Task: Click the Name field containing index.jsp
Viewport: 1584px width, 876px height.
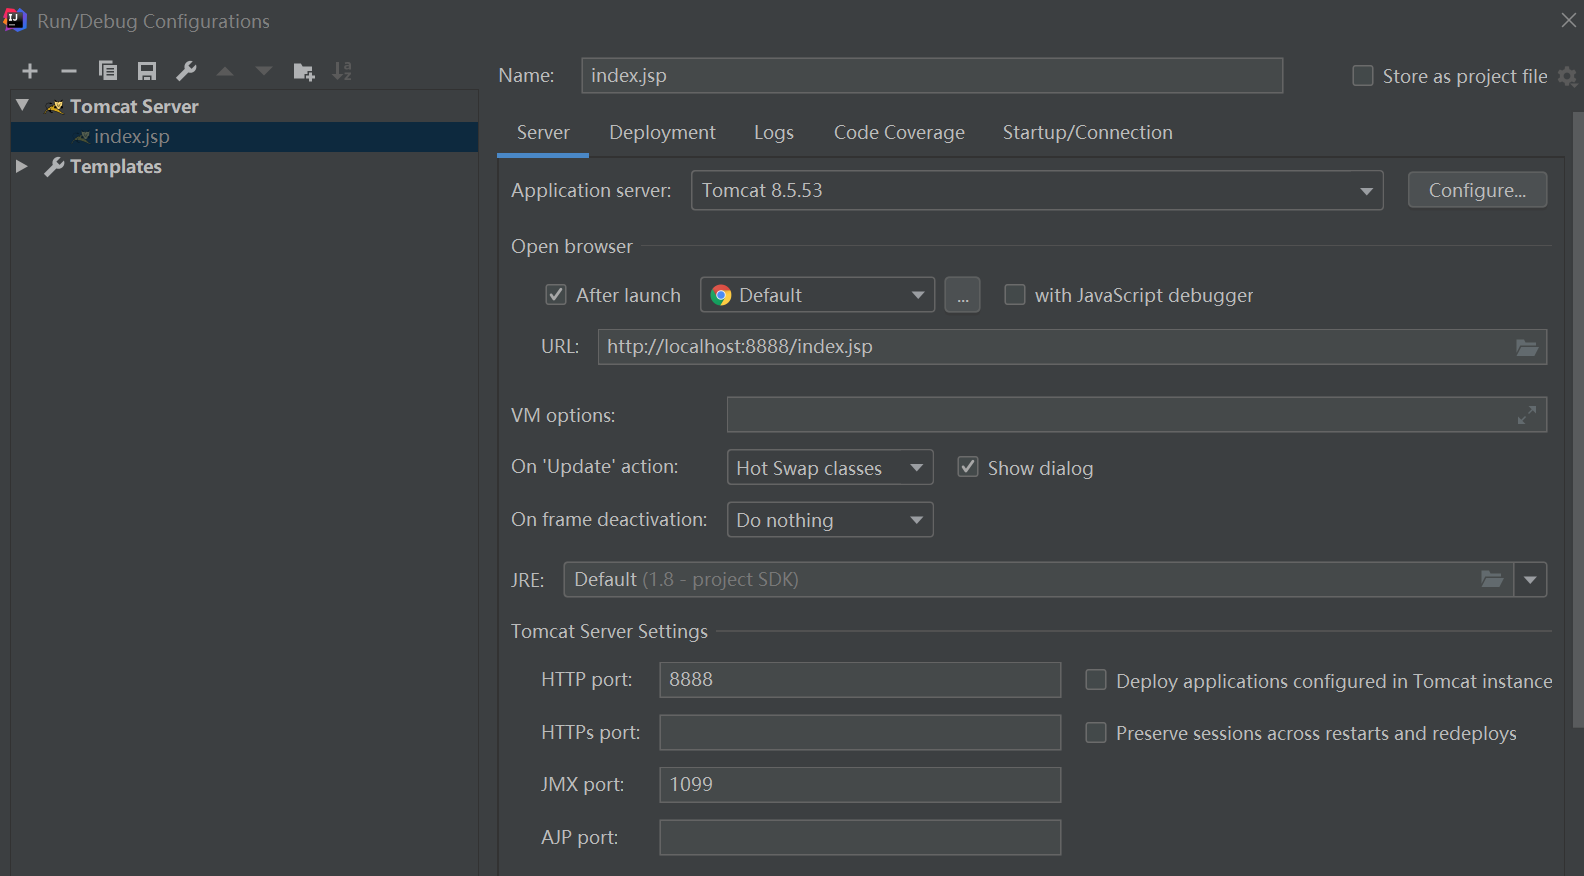Action: pyautogui.click(x=932, y=76)
